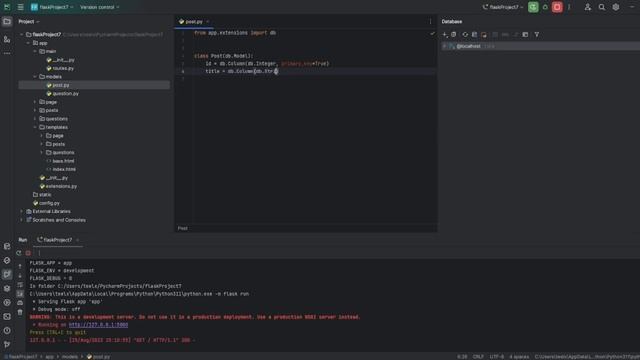Open editor tab options (three dots)
This screenshot has height=360, width=640.
pyautogui.click(x=430, y=22)
